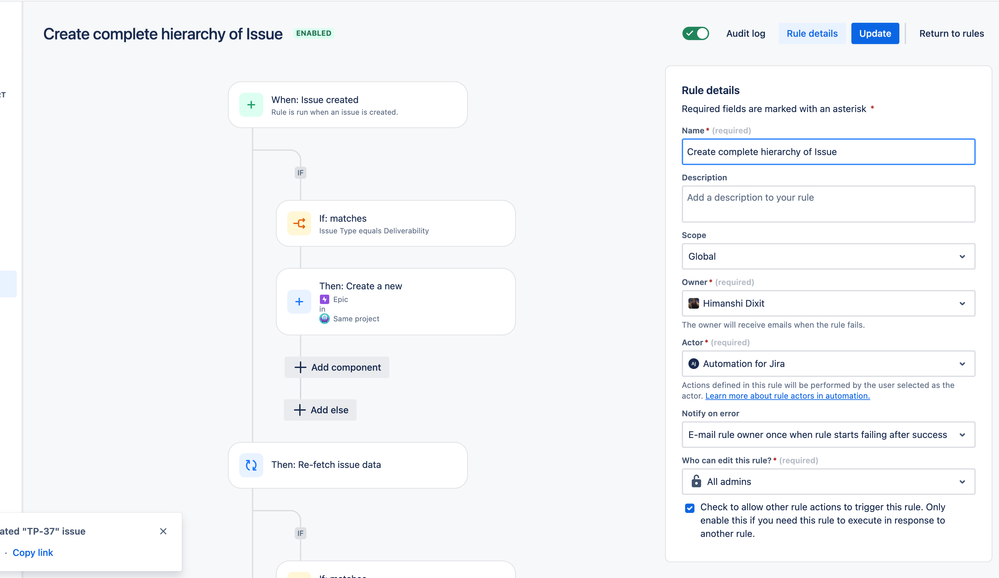Select the Then: Create a new Epic card
Screen dimensions: 999x578
point(396,301)
